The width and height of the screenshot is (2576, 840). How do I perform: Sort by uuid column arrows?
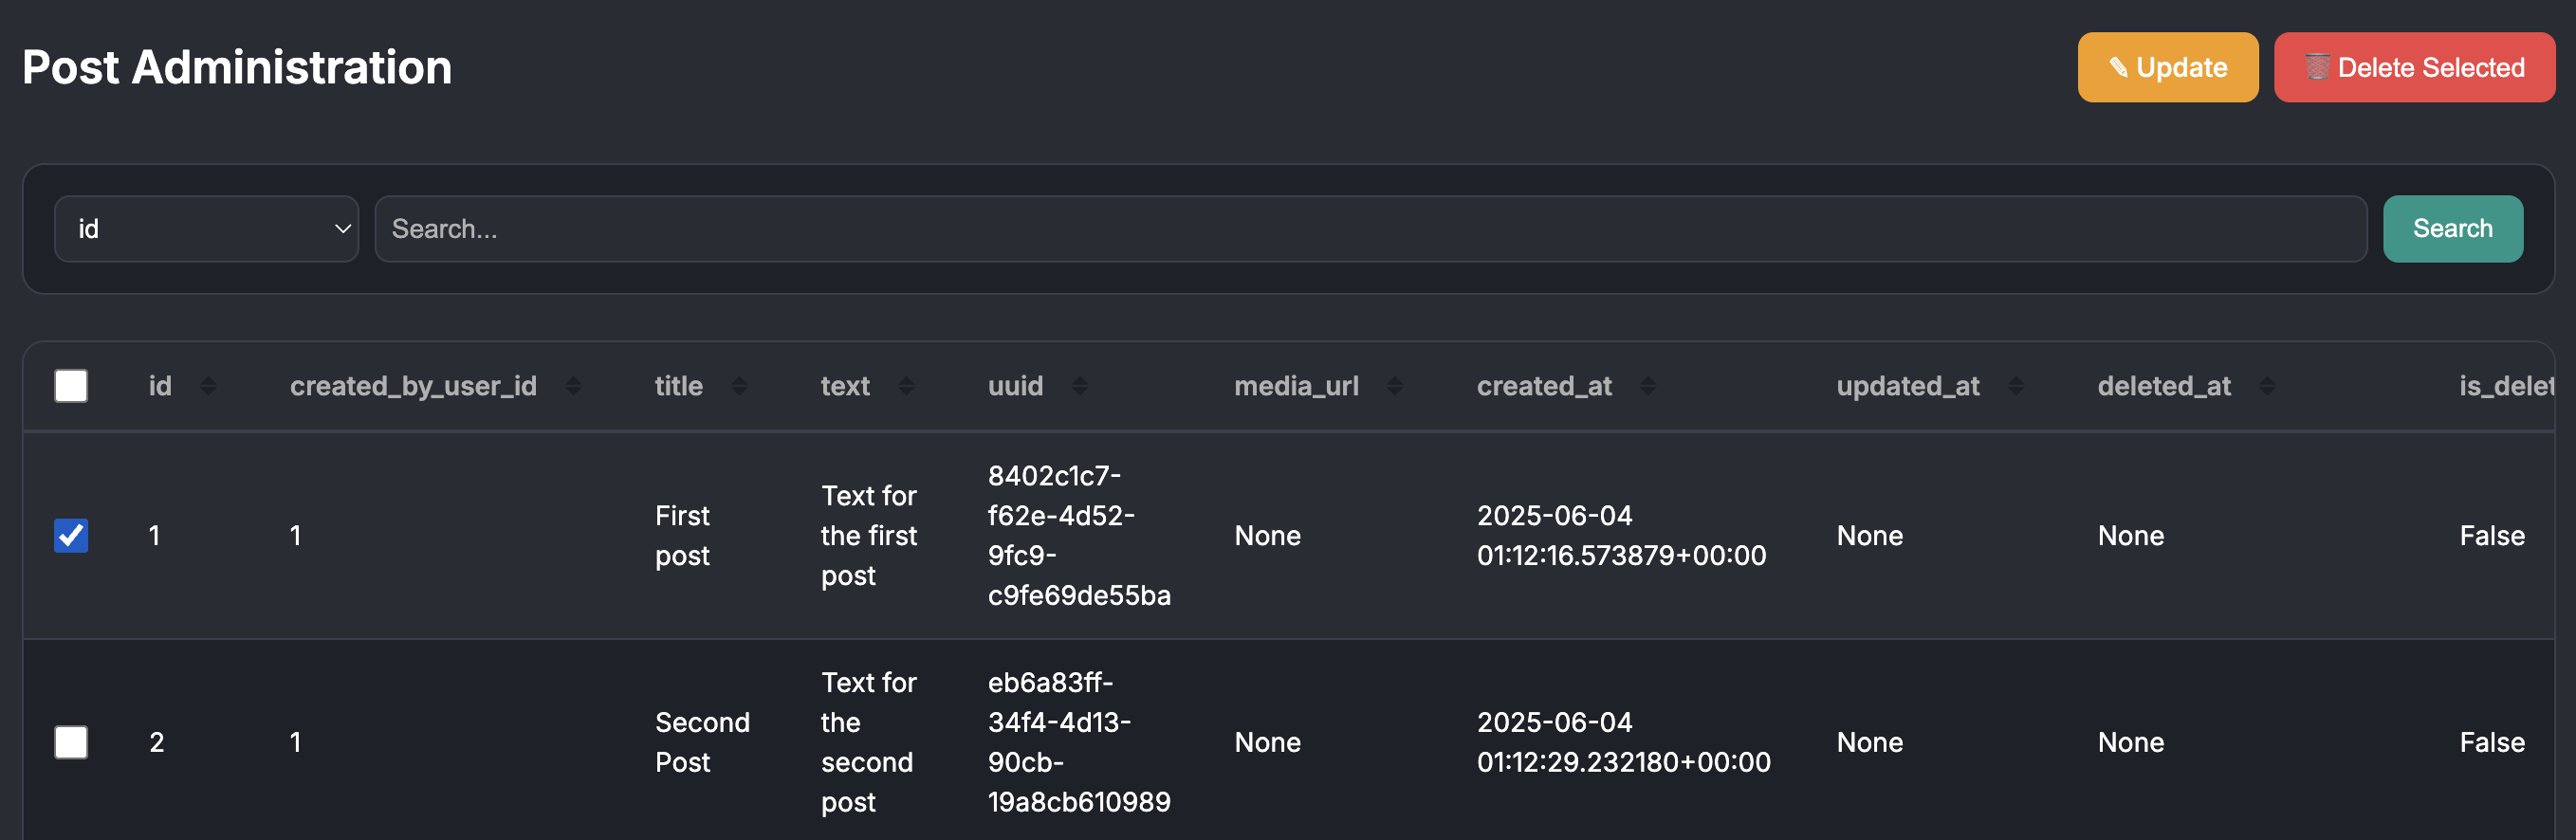pyautogui.click(x=1079, y=386)
